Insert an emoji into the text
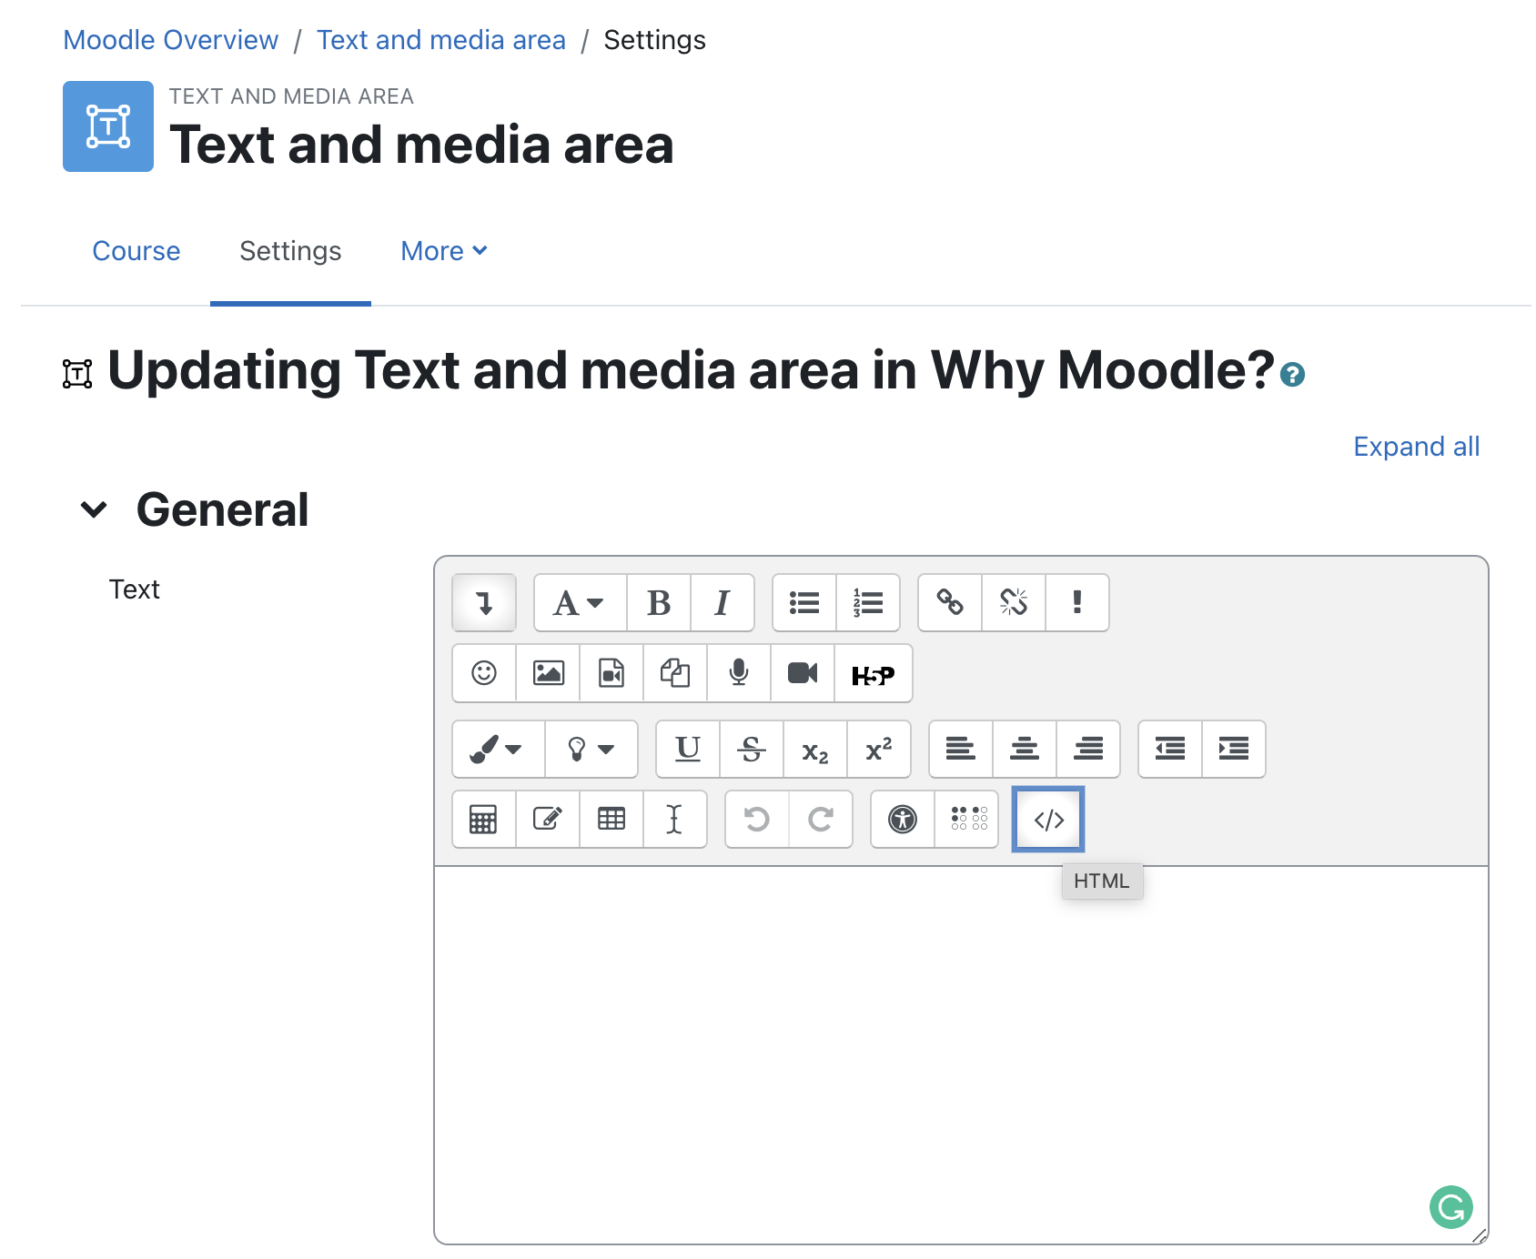Viewport: 1536px width, 1259px height. click(483, 673)
